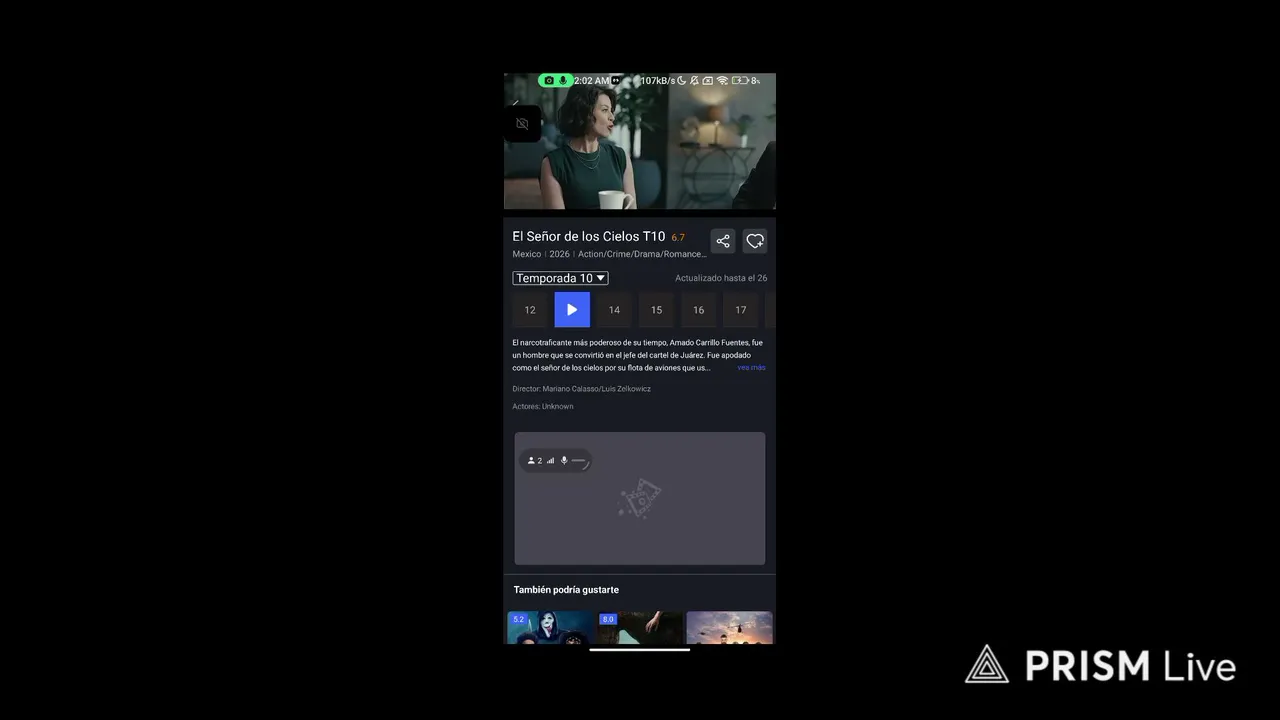Play the currently selected episode

click(x=572, y=310)
